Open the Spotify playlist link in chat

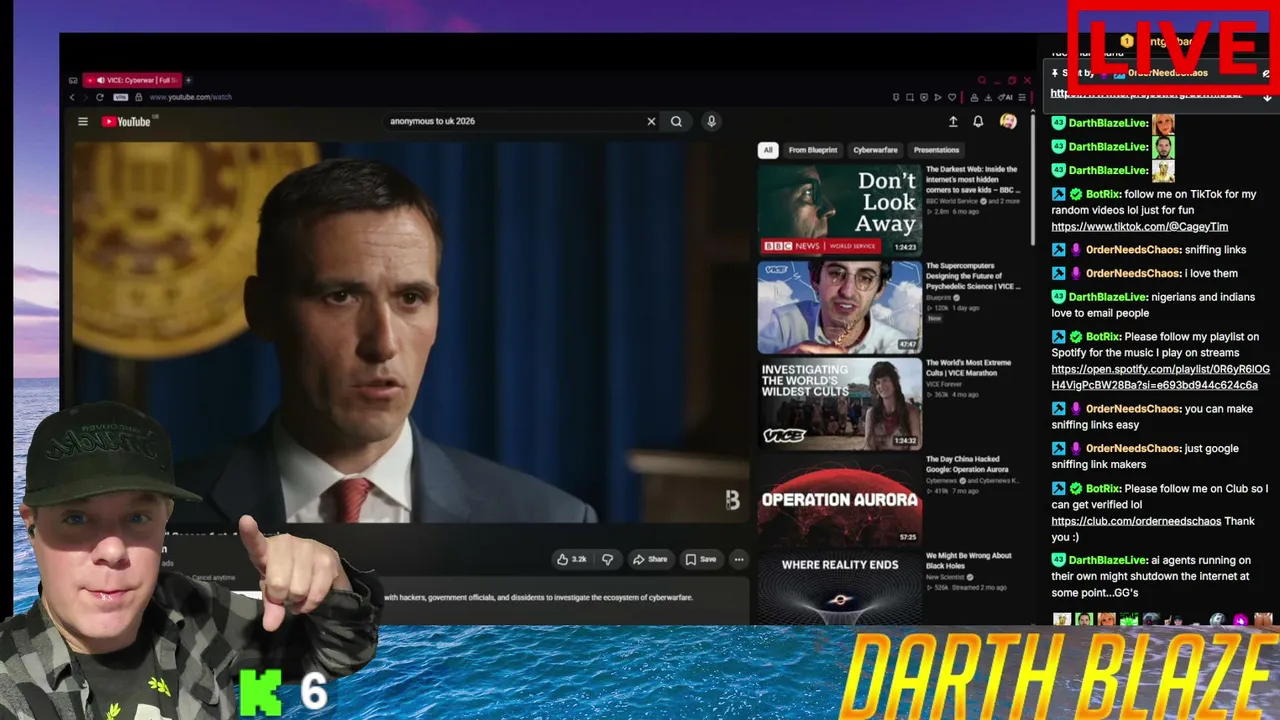1160,377
